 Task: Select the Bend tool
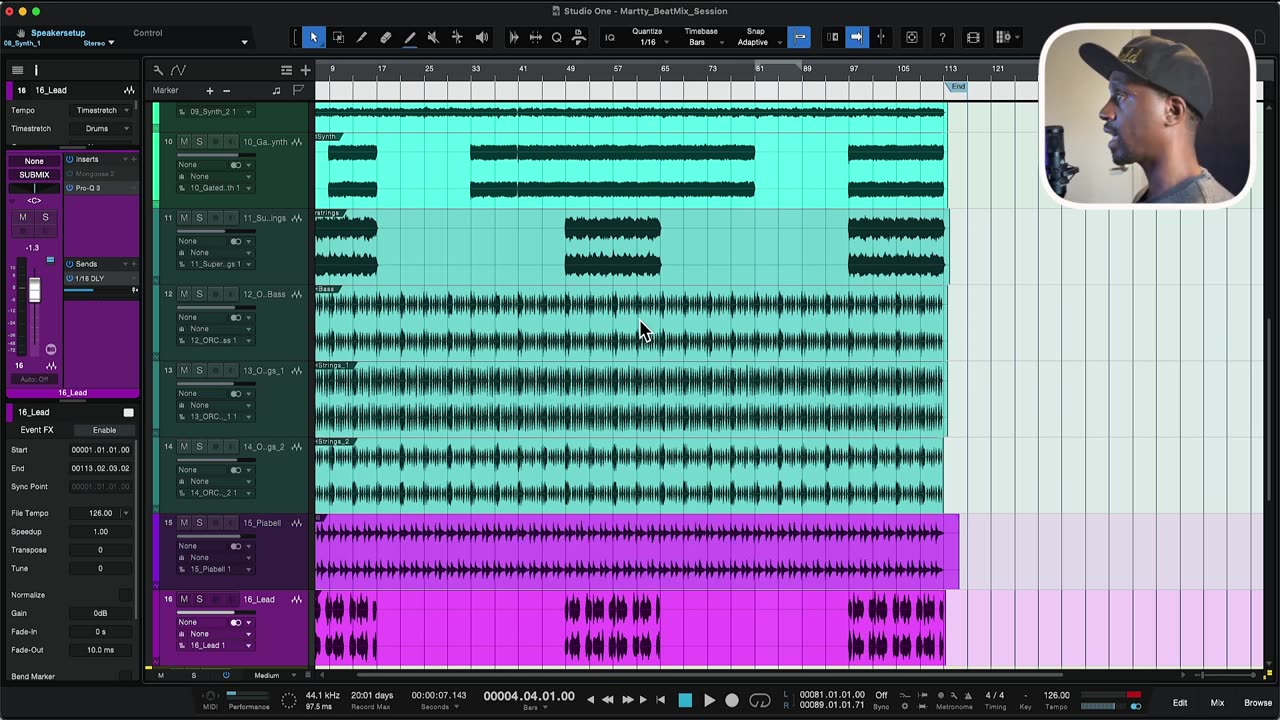coord(457,37)
